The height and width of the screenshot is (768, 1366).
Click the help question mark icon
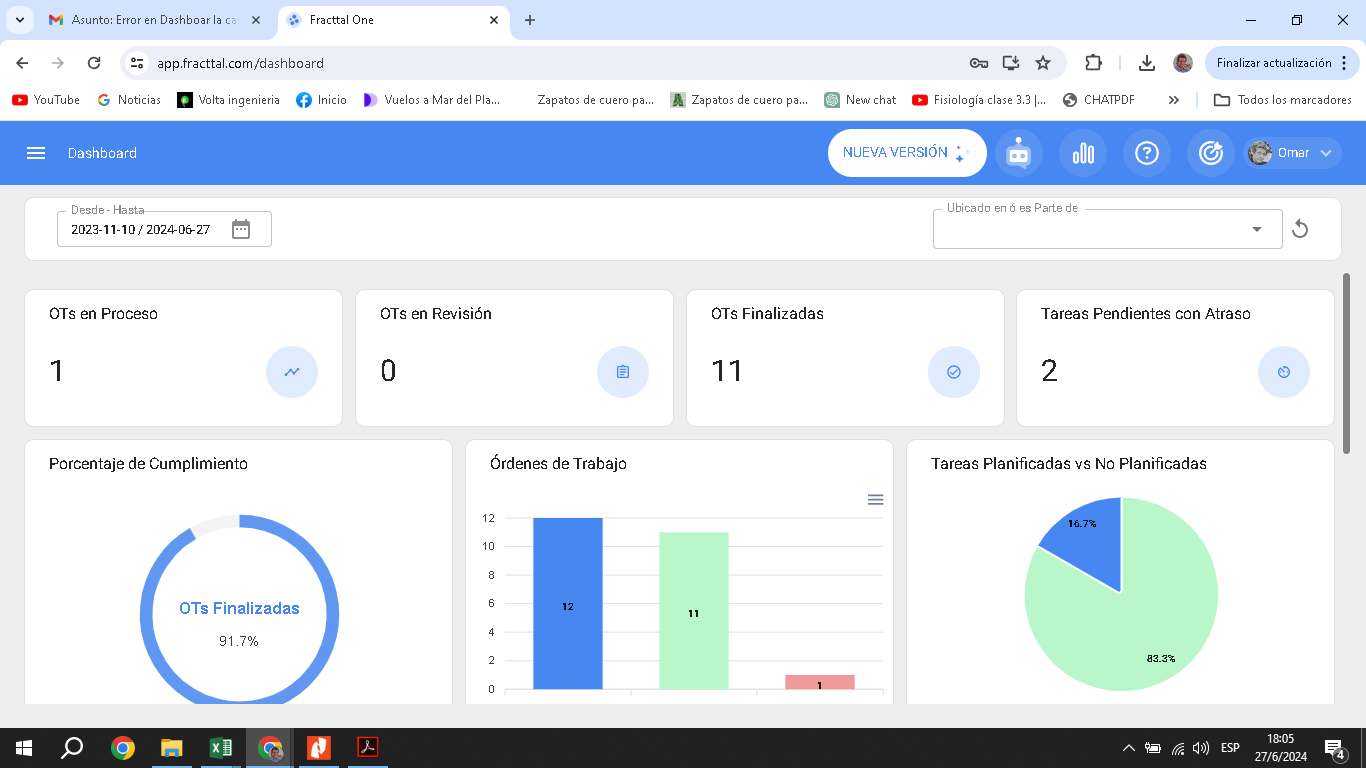coord(1147,153)
